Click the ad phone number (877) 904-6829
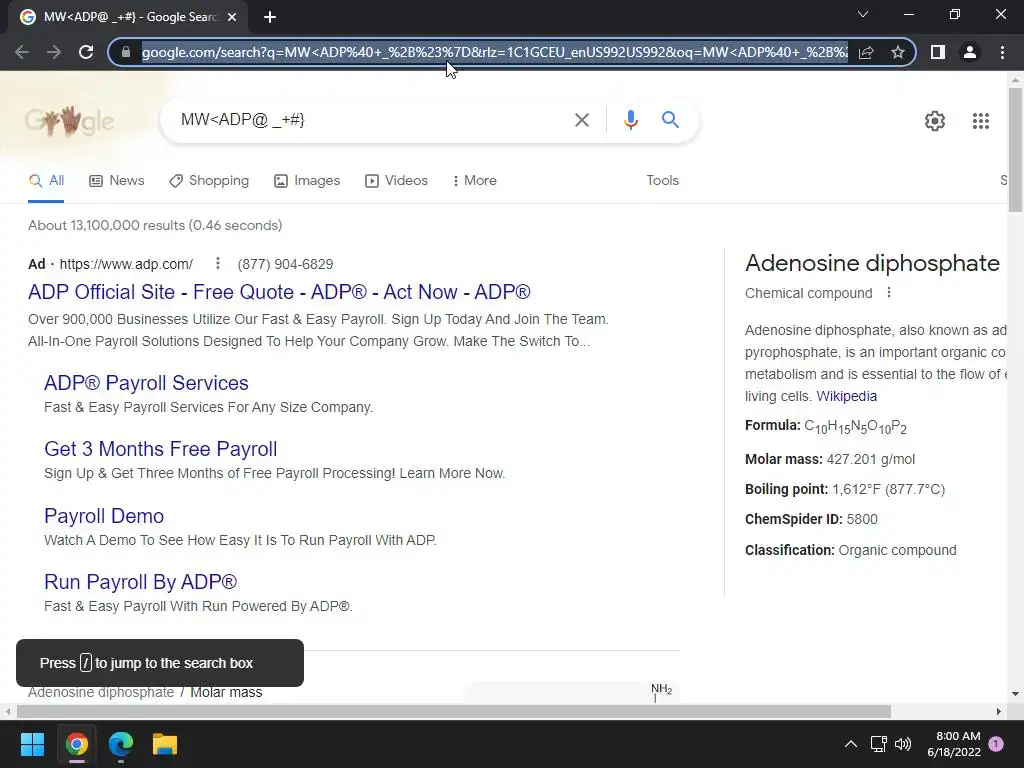 [285, 264]
